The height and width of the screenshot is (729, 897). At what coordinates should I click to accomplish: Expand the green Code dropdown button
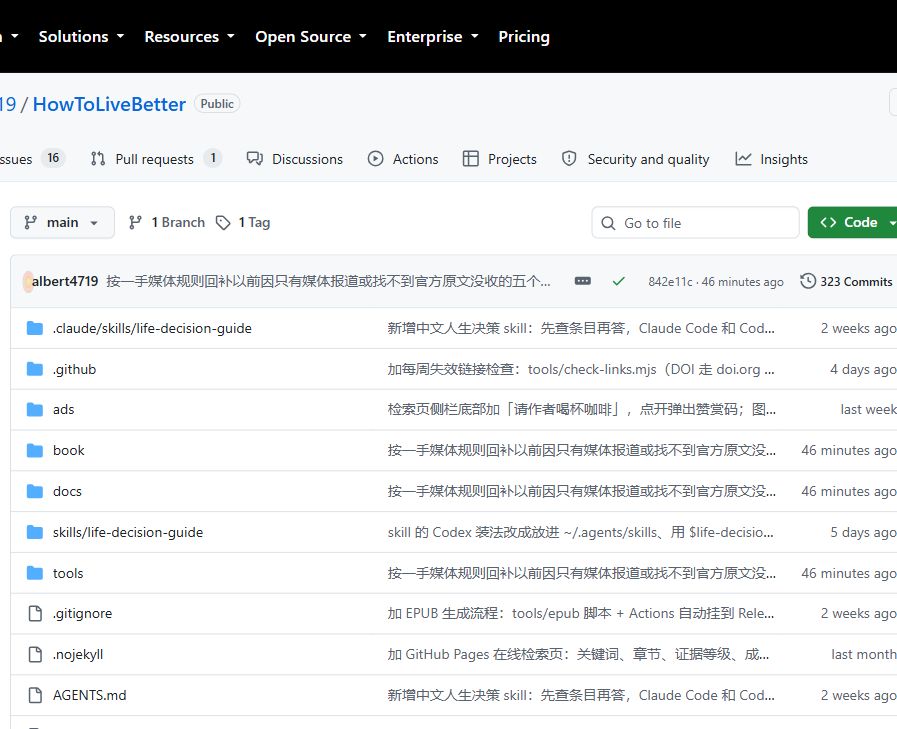coord(854,223)
